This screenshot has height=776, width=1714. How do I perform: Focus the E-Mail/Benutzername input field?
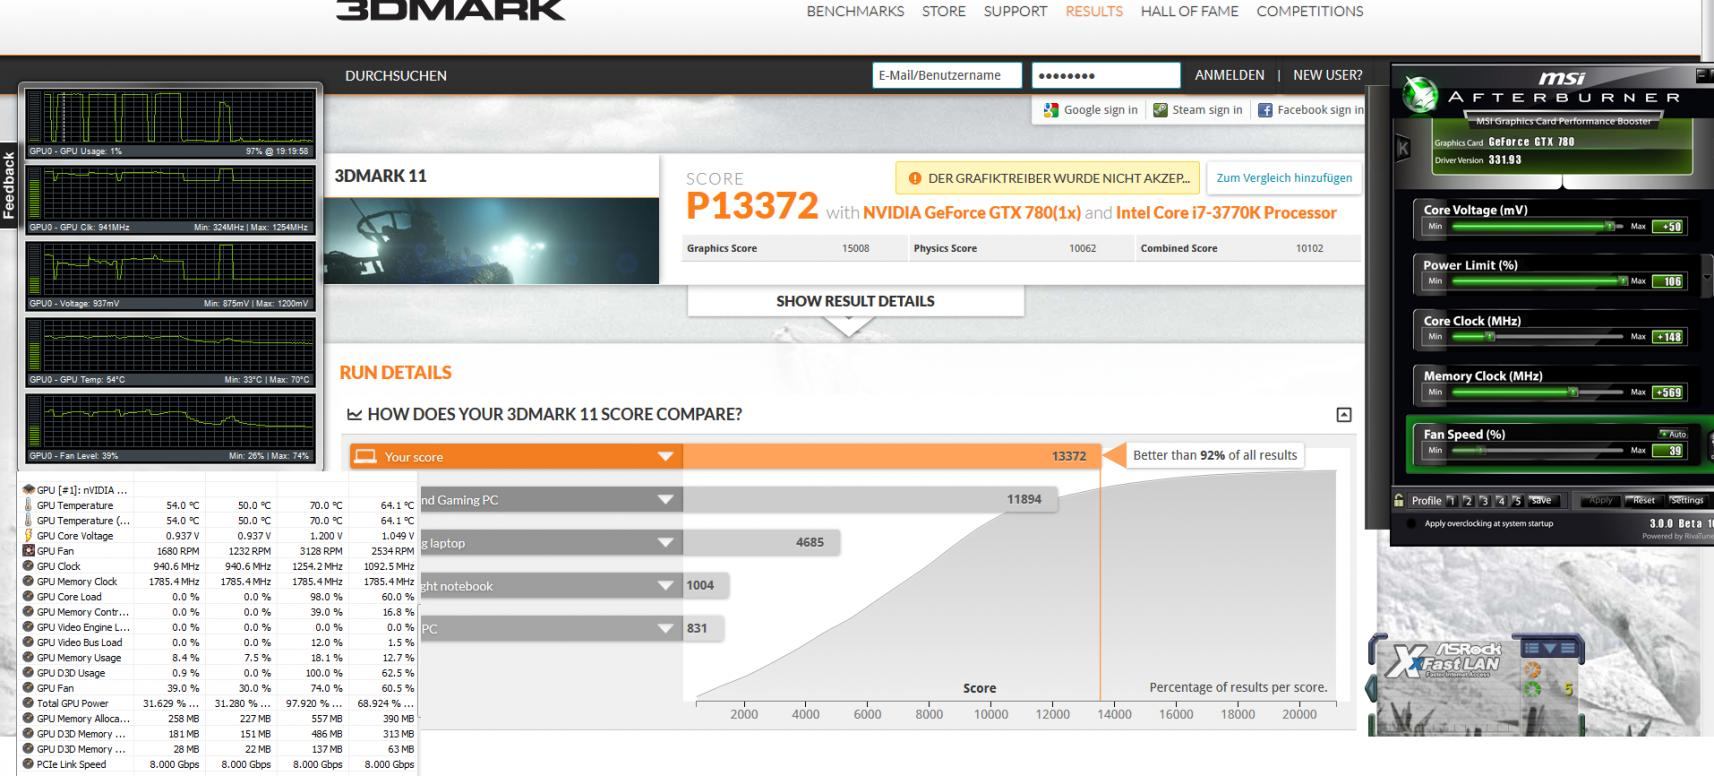tap(947, 75)
